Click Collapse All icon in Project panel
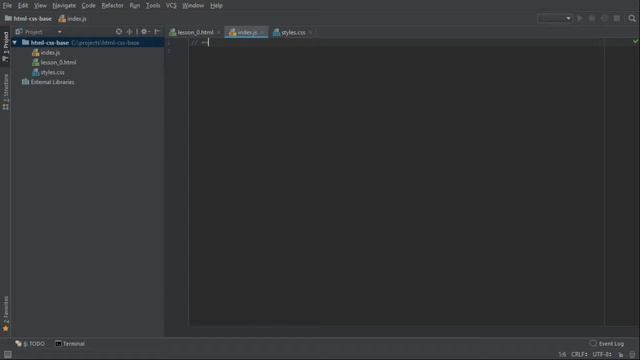 point(130,32)
